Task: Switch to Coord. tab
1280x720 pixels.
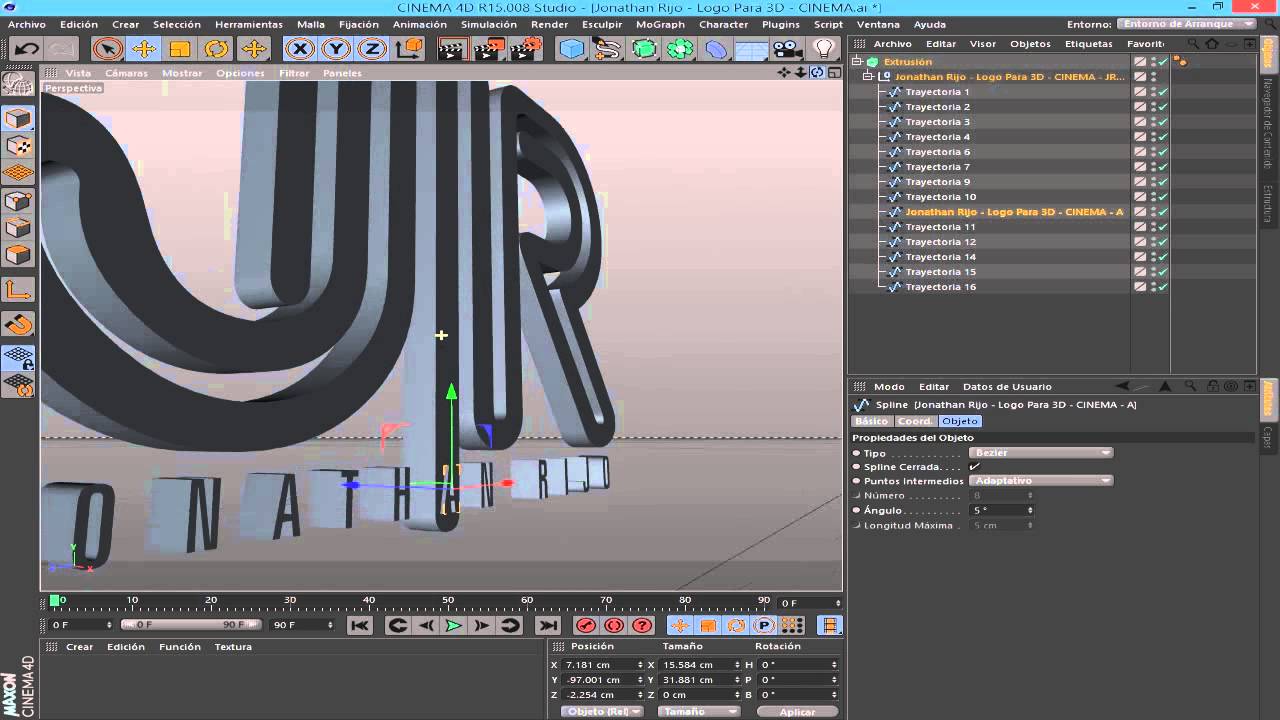Action: point(915,421)
